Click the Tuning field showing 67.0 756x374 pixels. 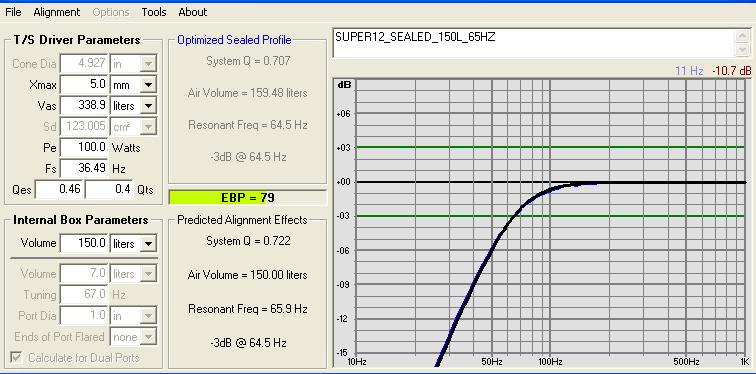coord(84,294)
